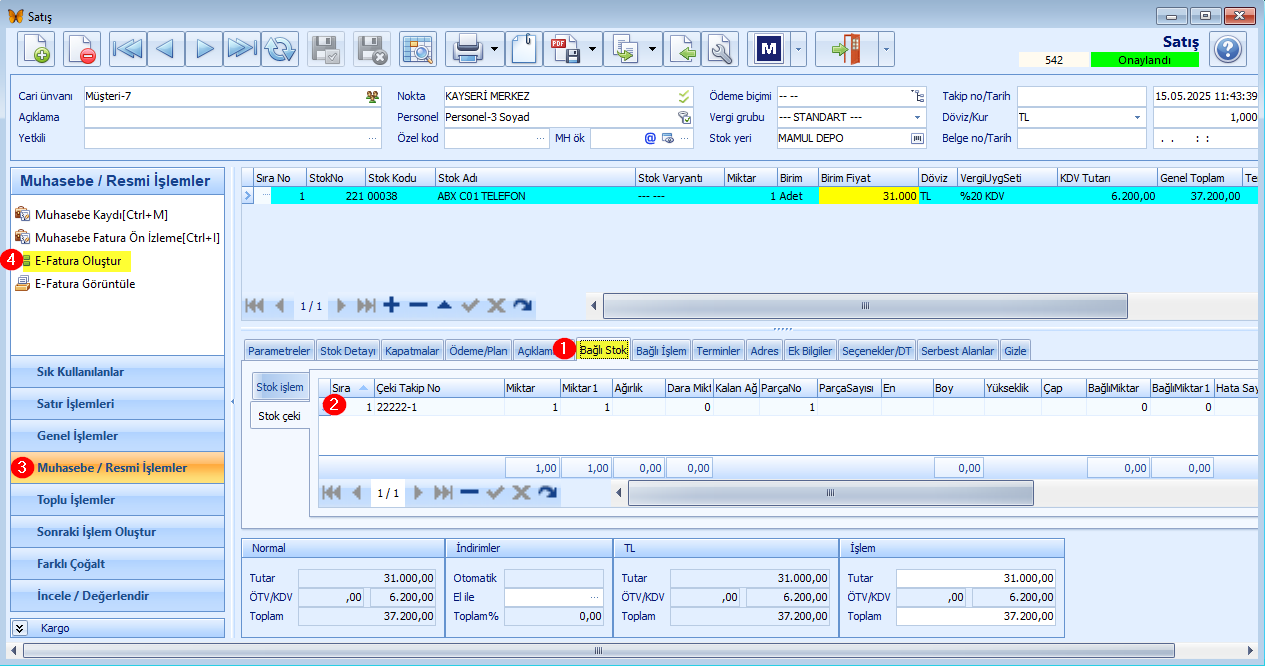This screenshot has width=1265, height=666.
Task: Open settings with the wrench icon
Action: (719, 48)
